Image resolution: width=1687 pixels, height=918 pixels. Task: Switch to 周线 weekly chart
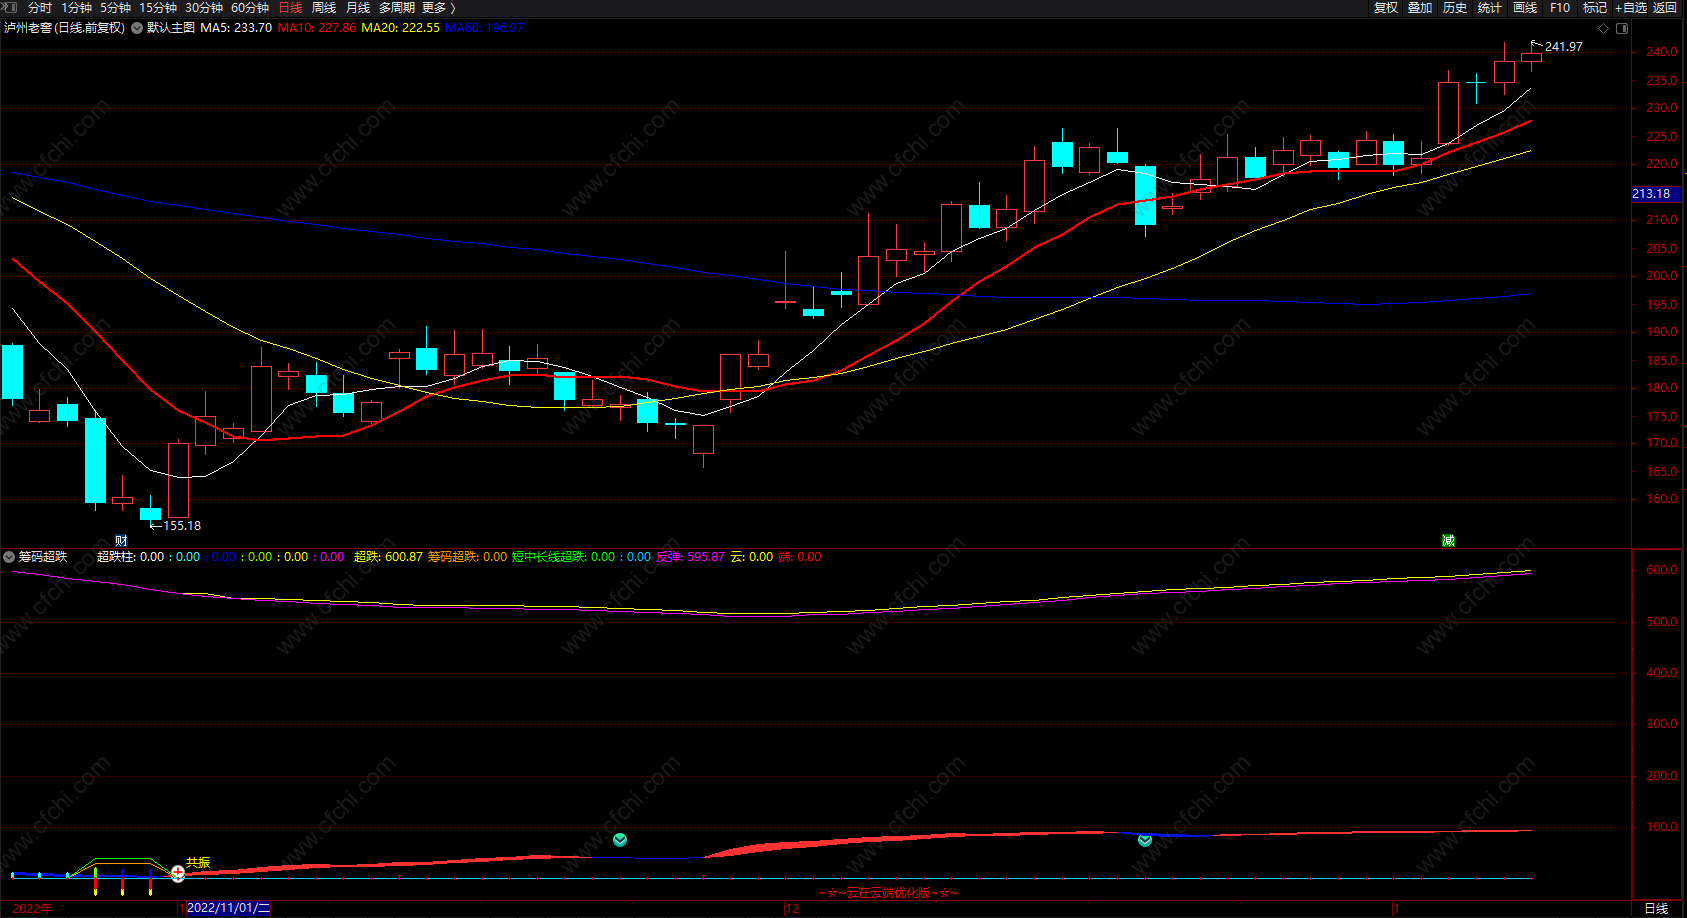324,8
